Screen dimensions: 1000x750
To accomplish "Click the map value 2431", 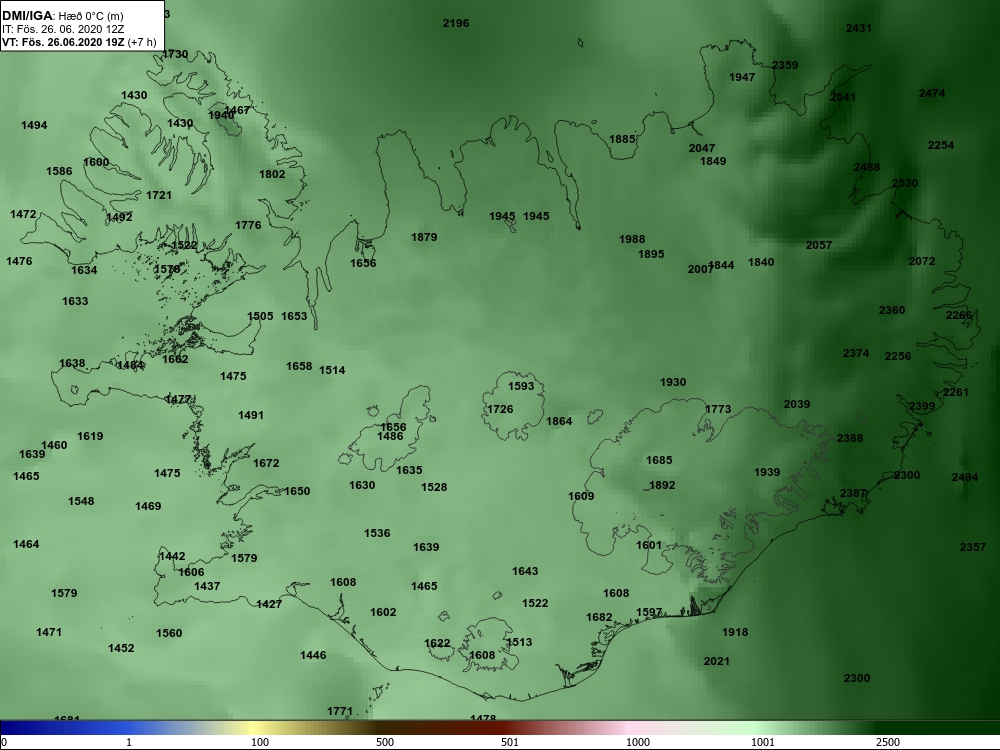I will 858,28.
